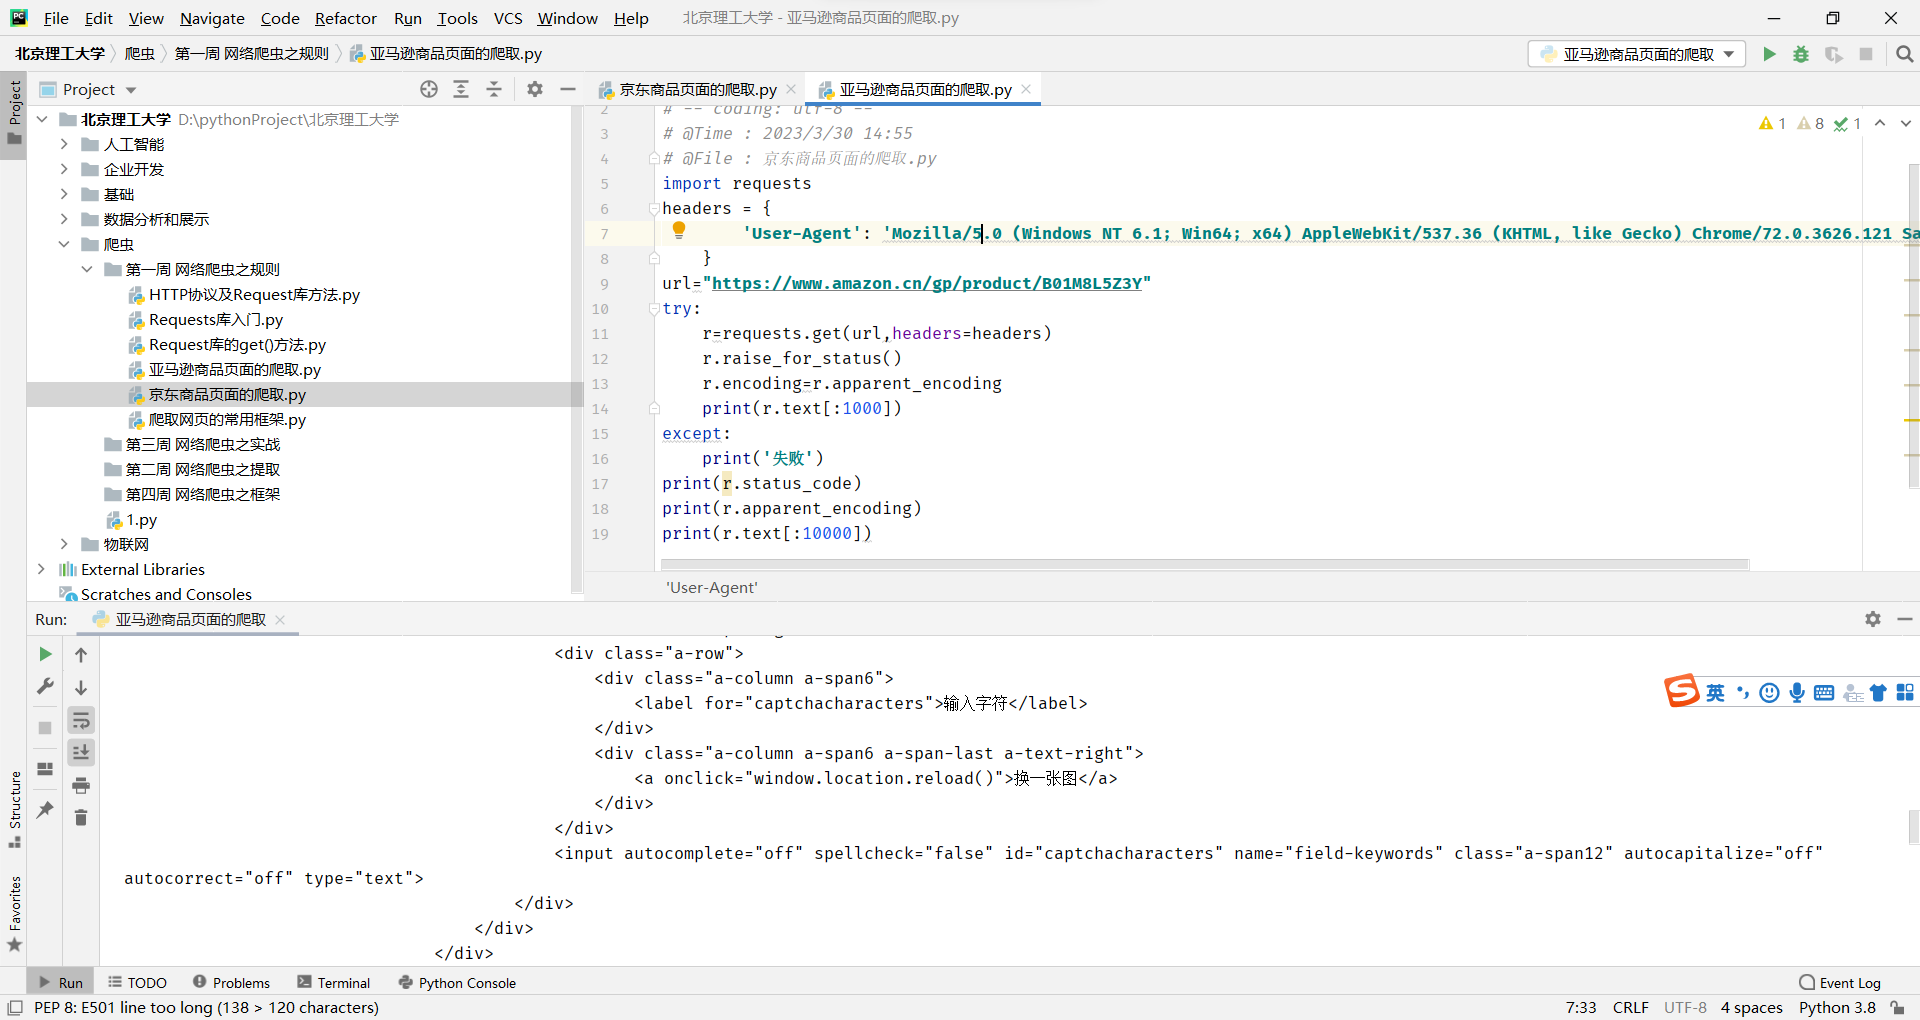Toggle the Favorites side tool window

[14, 914]
